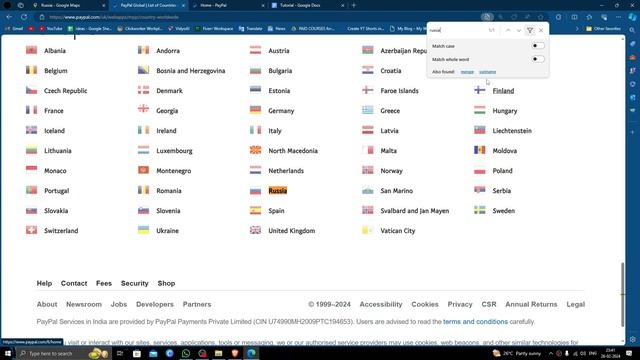Click the Spain flag icon
Image resolution: width=640 pixels, height=360 pixels.
[x=256, y=210]
